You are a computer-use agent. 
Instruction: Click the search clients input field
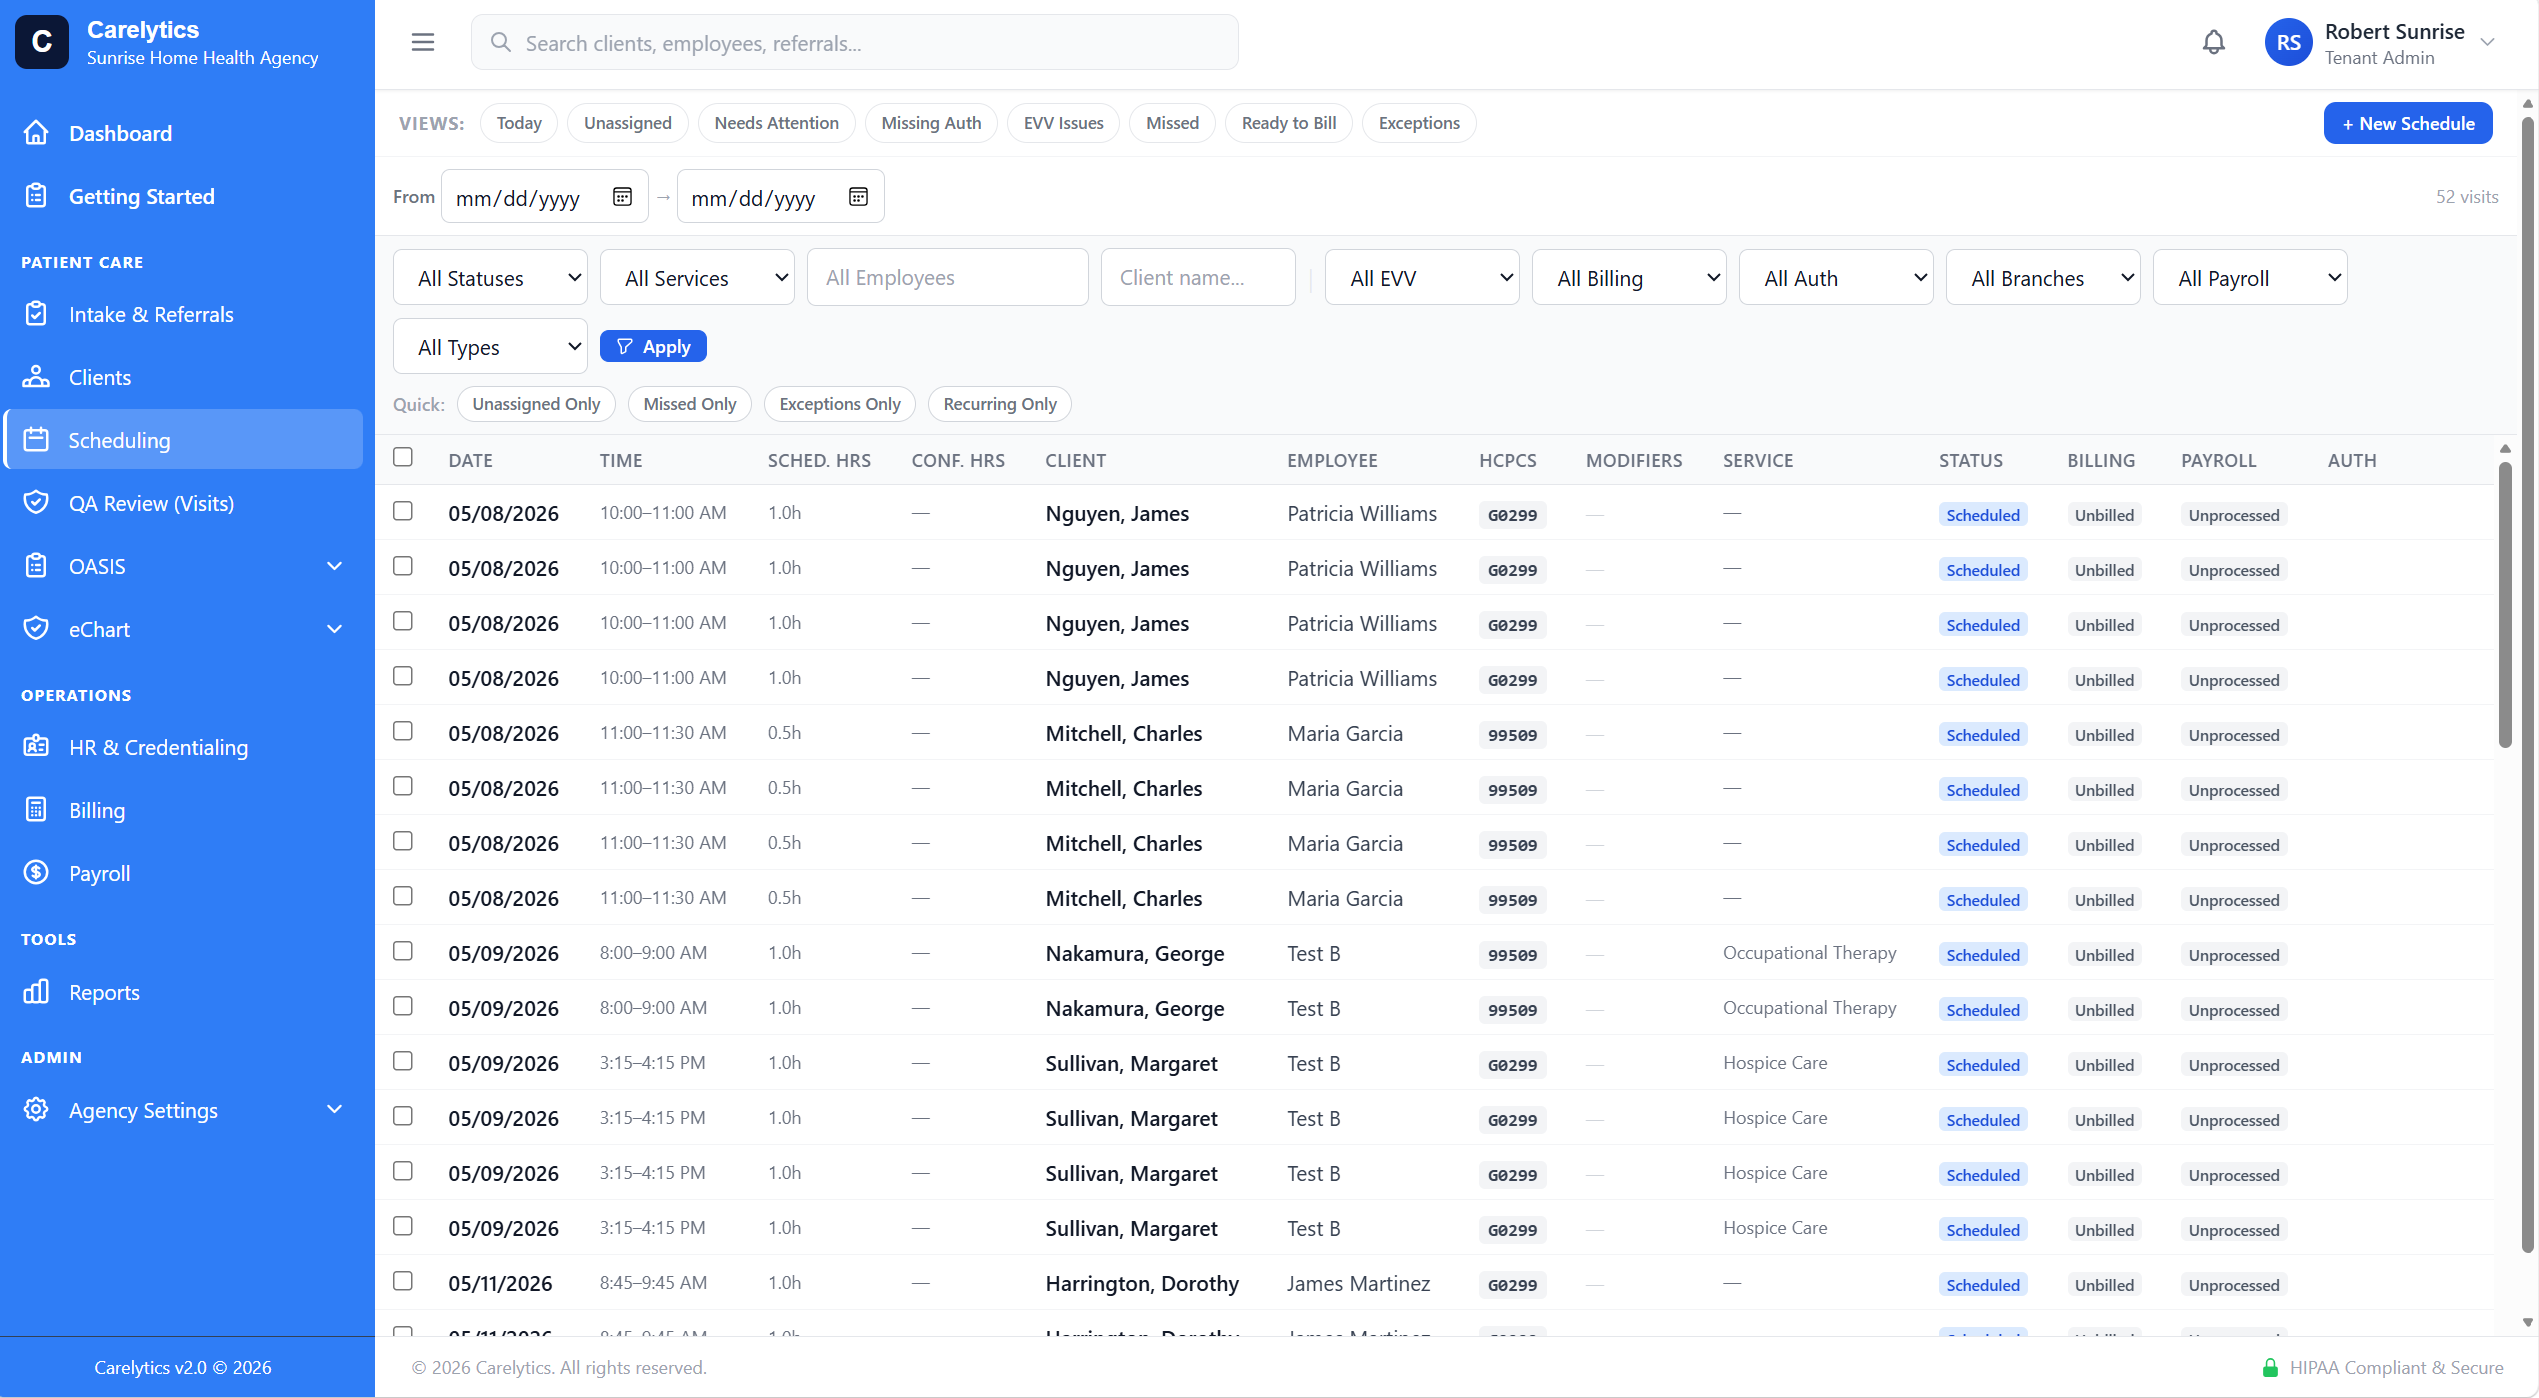click(855, 42)
